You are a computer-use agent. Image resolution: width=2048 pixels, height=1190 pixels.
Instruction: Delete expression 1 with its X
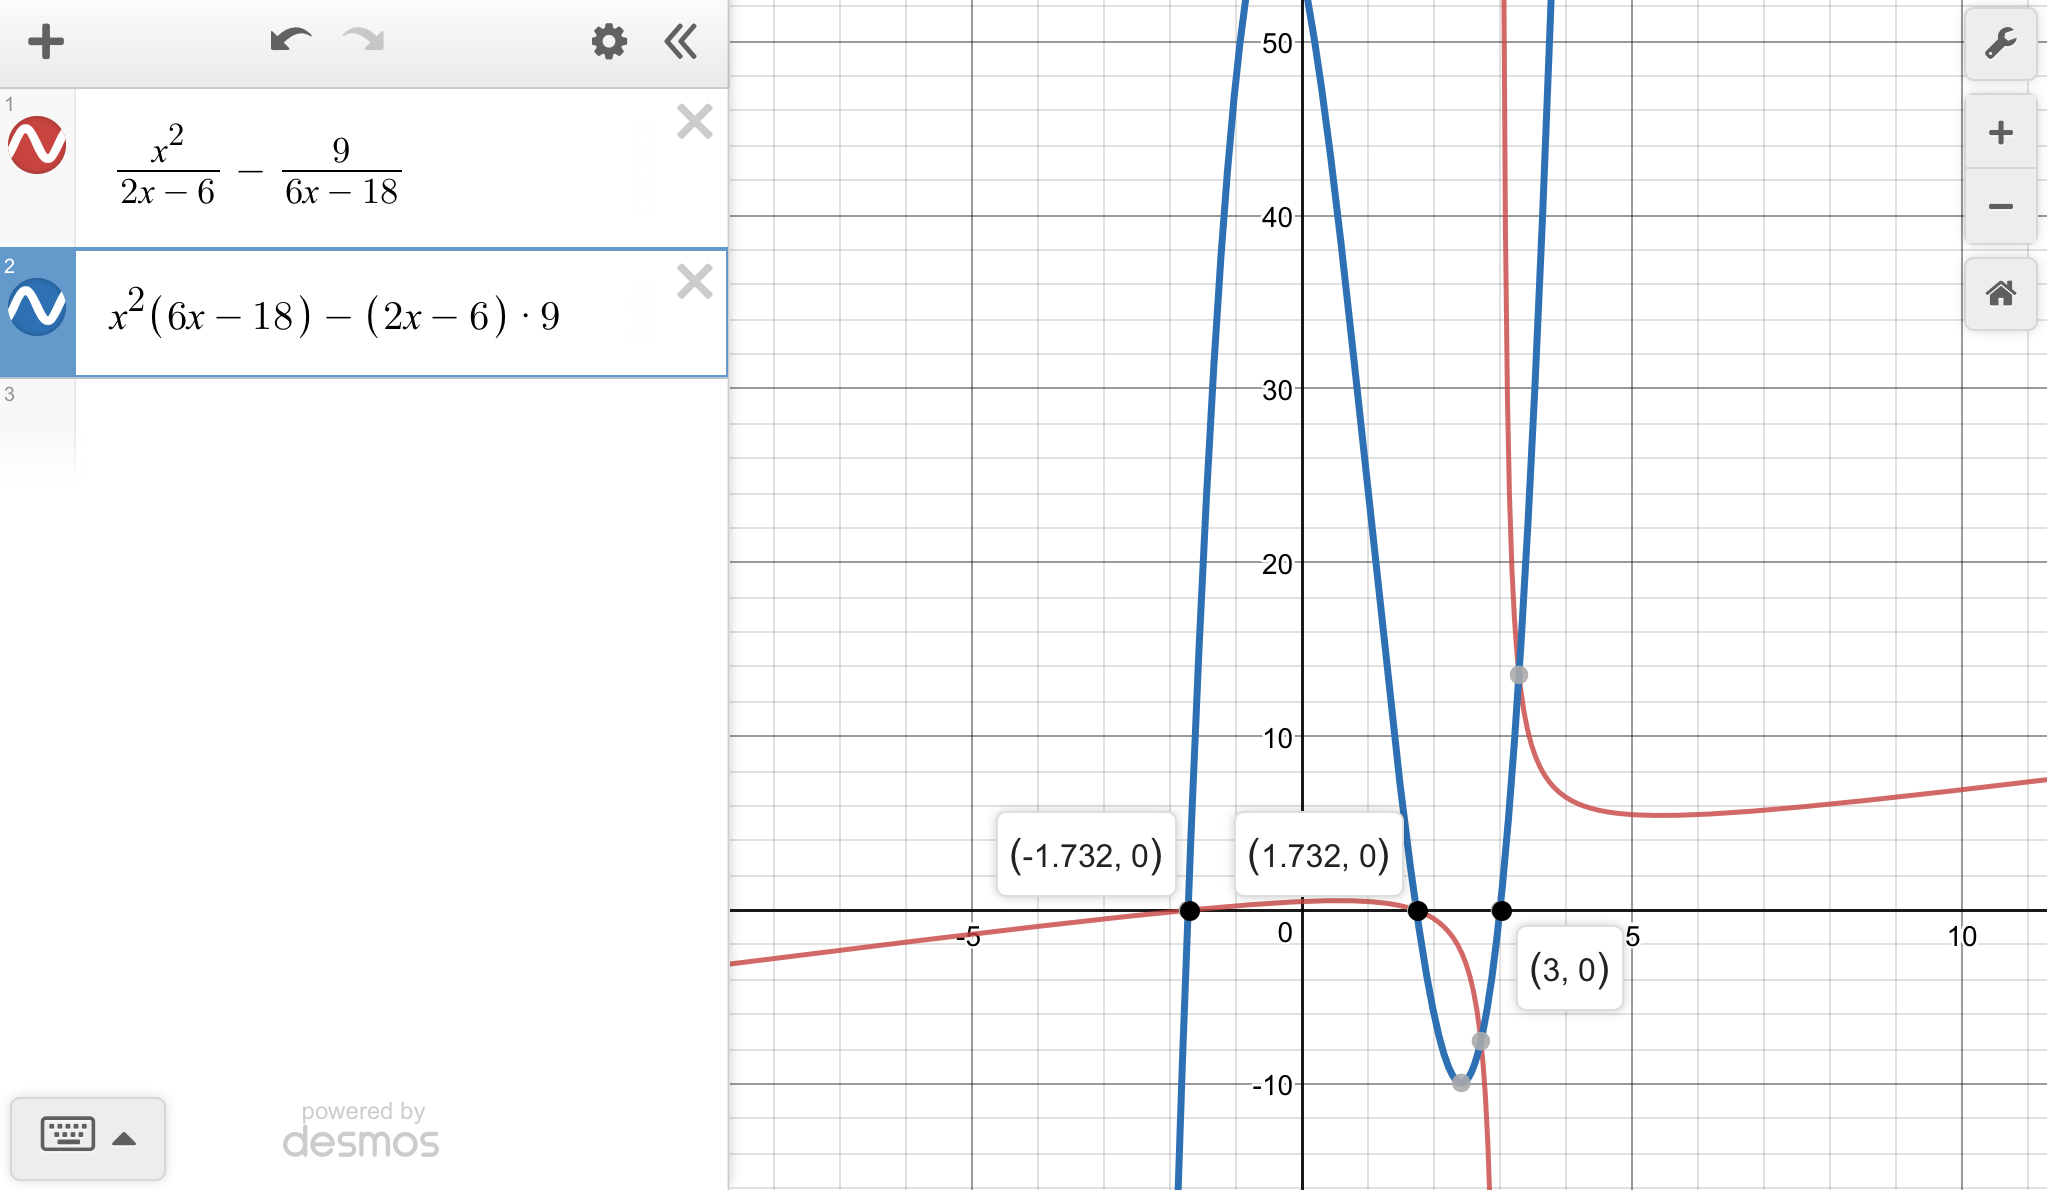(x=694, y=122)
